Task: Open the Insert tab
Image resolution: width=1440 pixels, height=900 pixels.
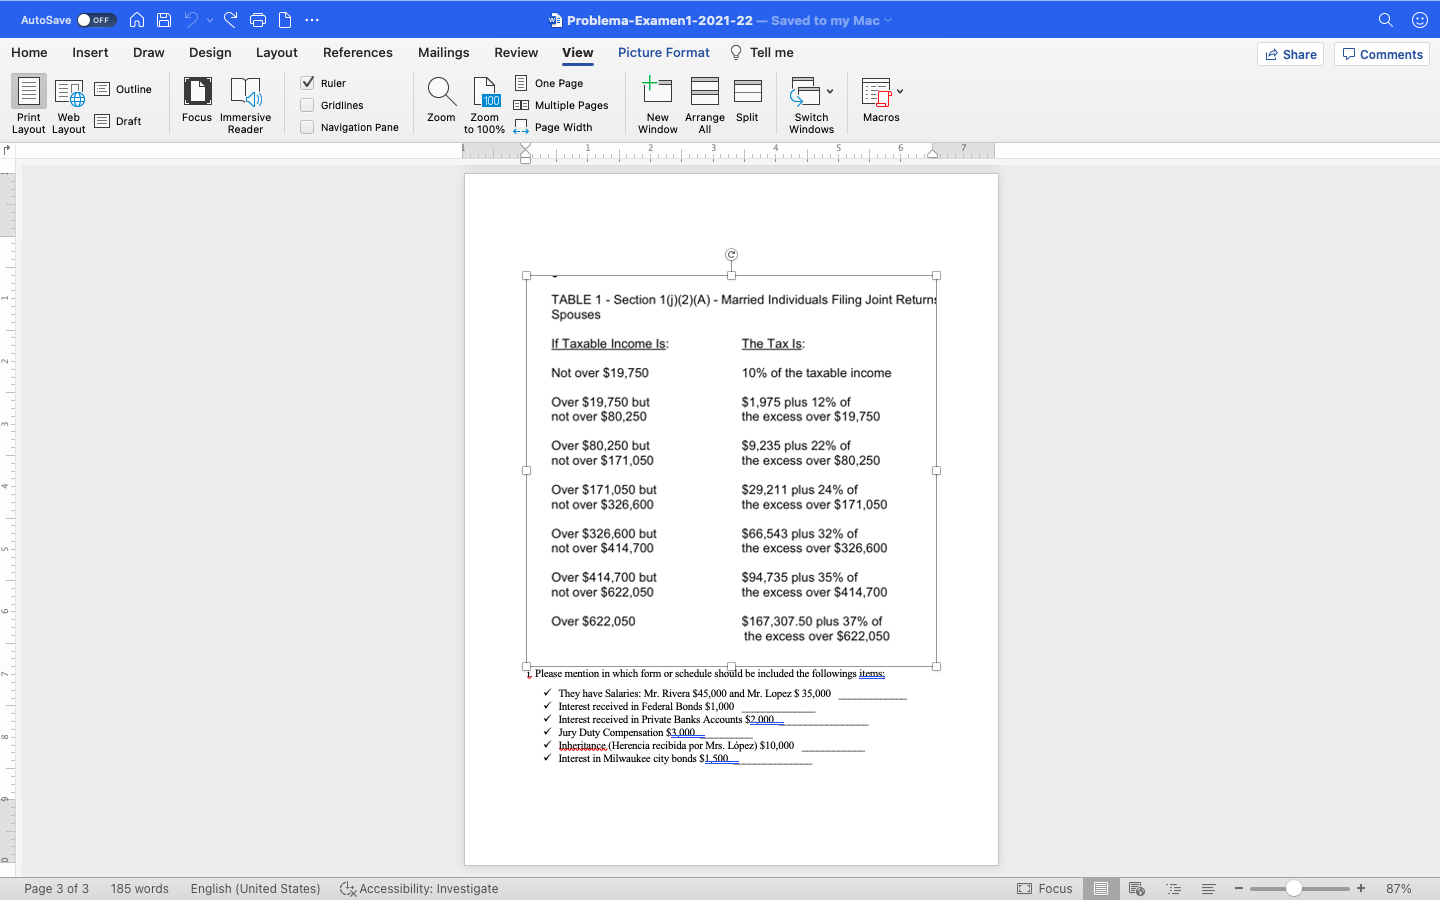Action: [x=90, y=52]
